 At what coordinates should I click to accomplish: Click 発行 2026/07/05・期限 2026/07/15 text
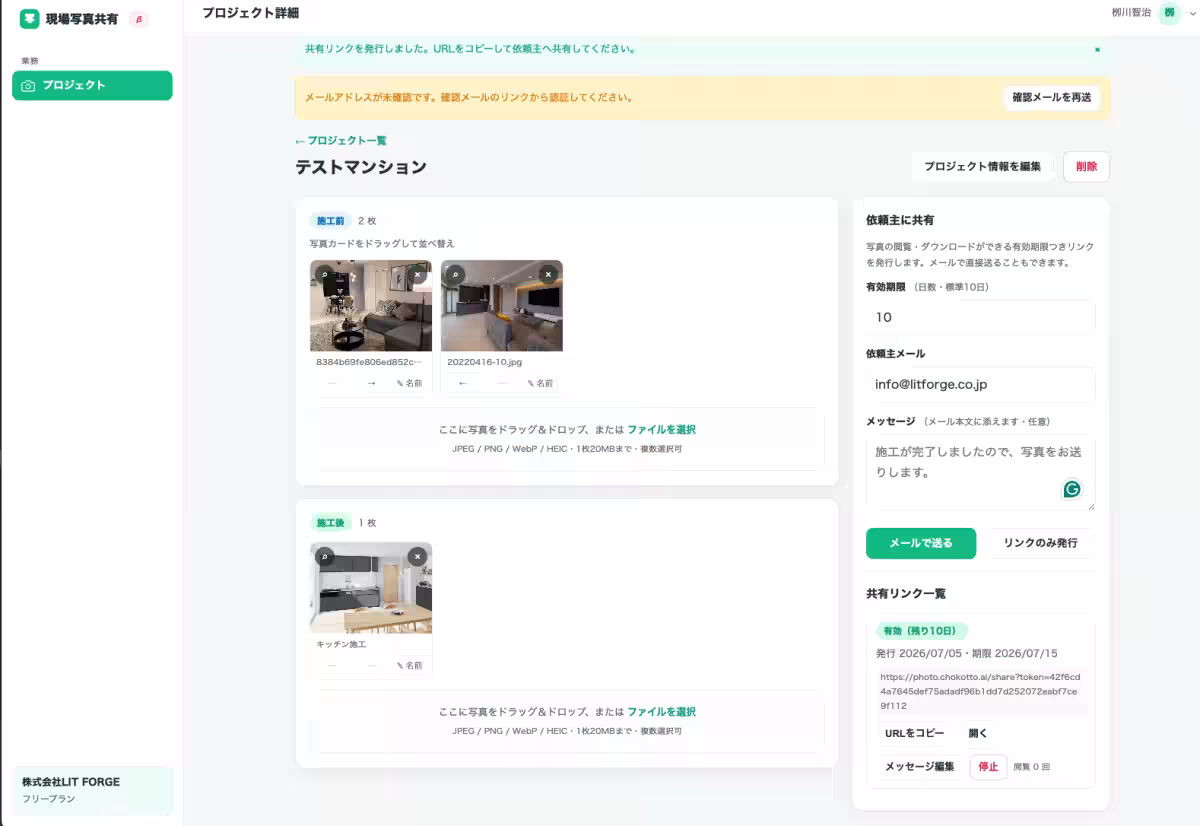click(966, 653)
